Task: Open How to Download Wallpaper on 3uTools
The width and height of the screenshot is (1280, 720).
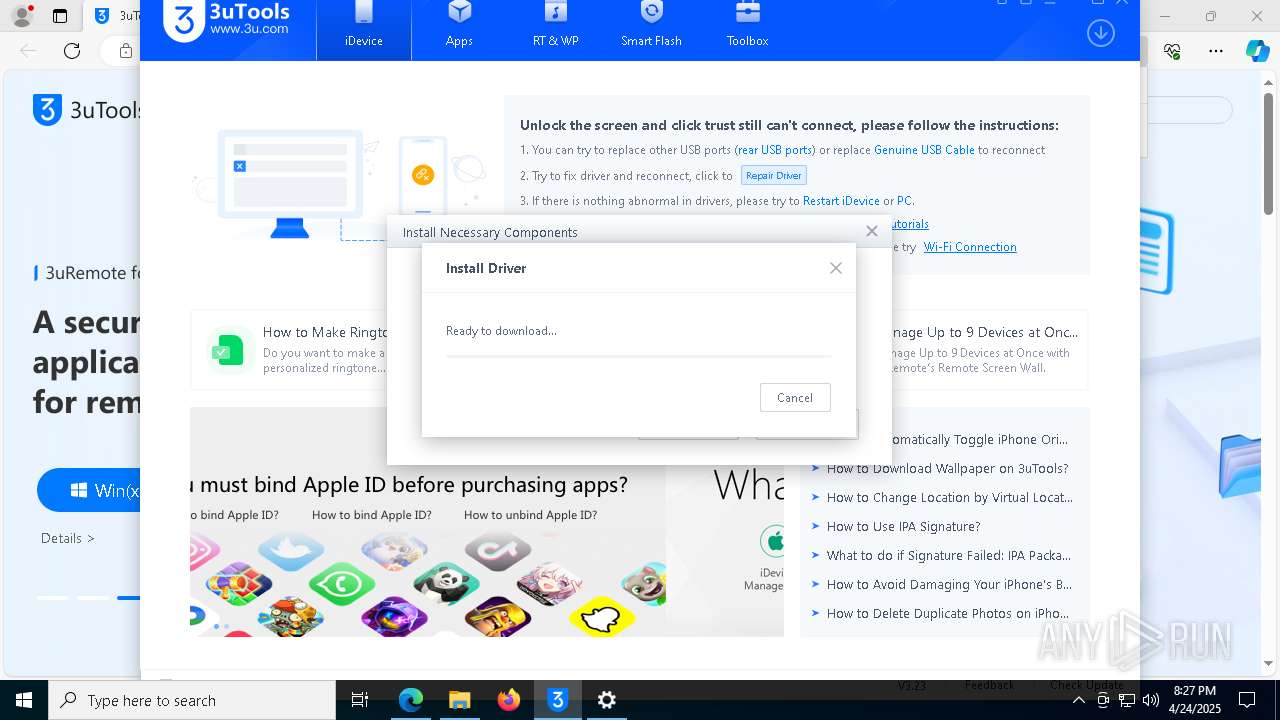Action: click(x=947, y=468)
